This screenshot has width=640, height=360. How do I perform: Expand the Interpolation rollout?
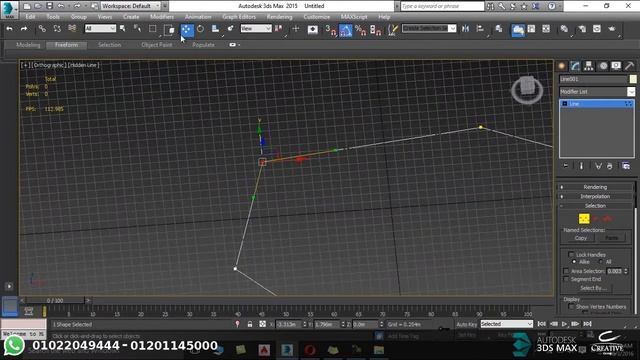point(595,196)
